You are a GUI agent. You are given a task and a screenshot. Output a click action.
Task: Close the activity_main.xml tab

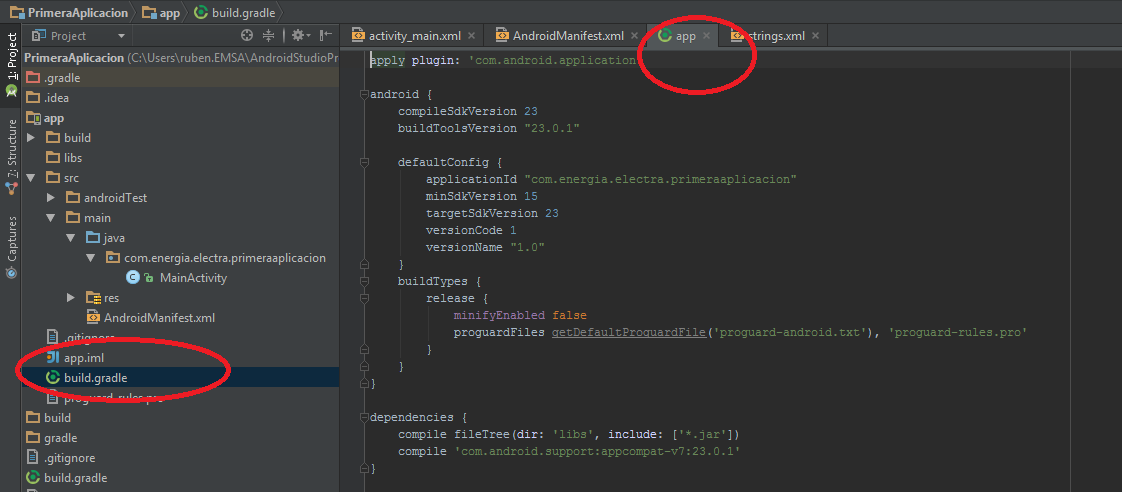tap(472, 35)
